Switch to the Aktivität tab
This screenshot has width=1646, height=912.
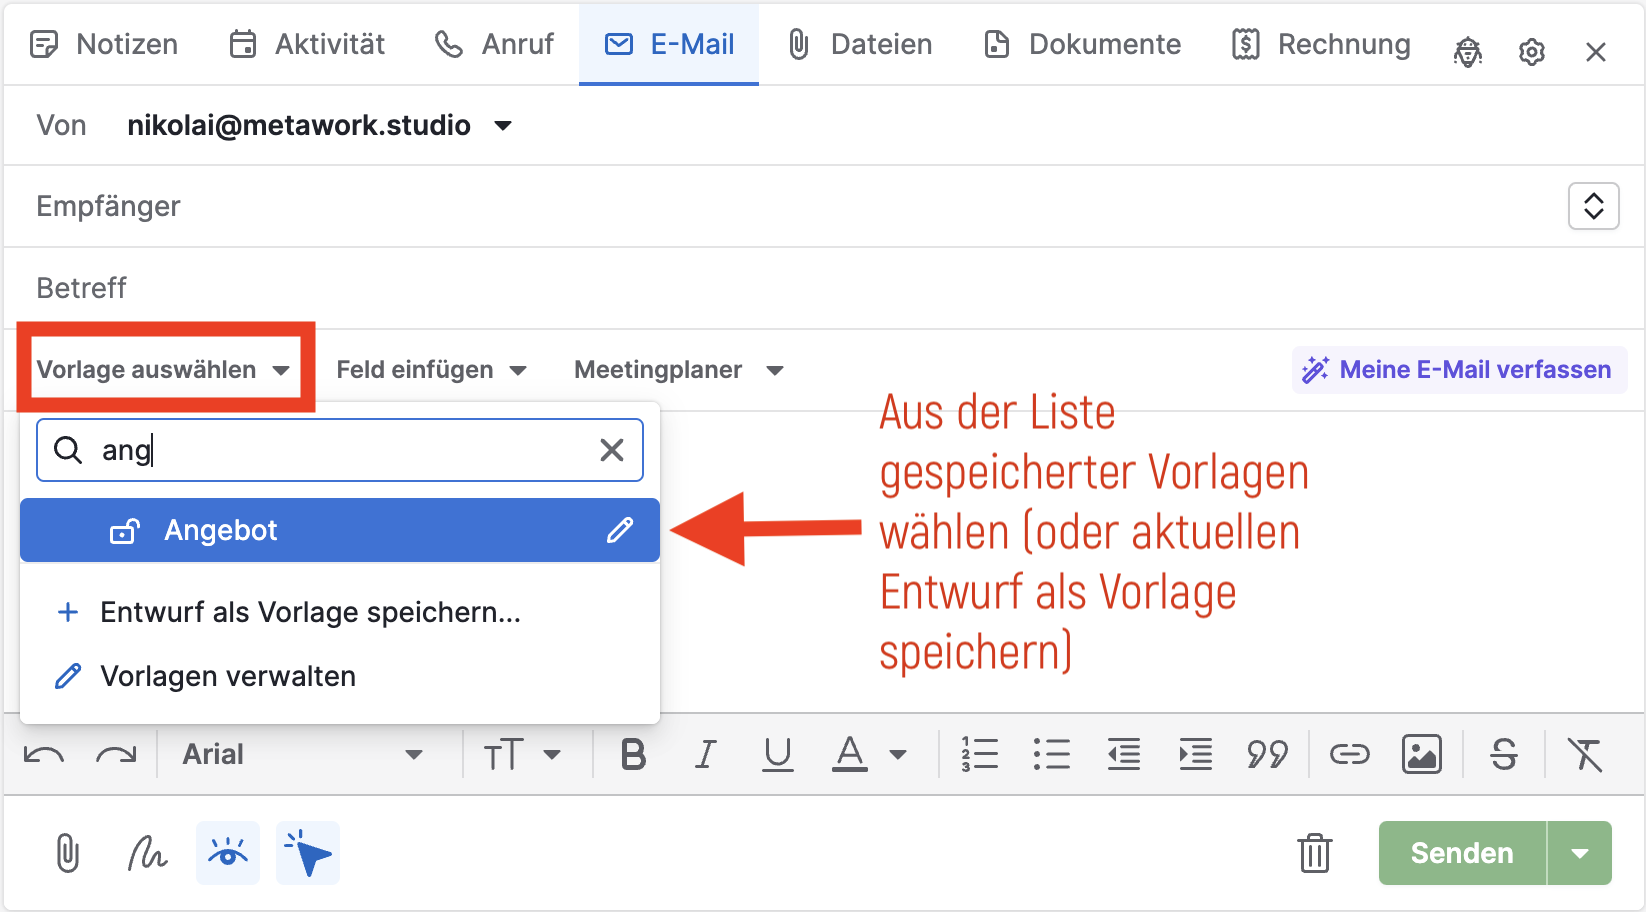307,44
